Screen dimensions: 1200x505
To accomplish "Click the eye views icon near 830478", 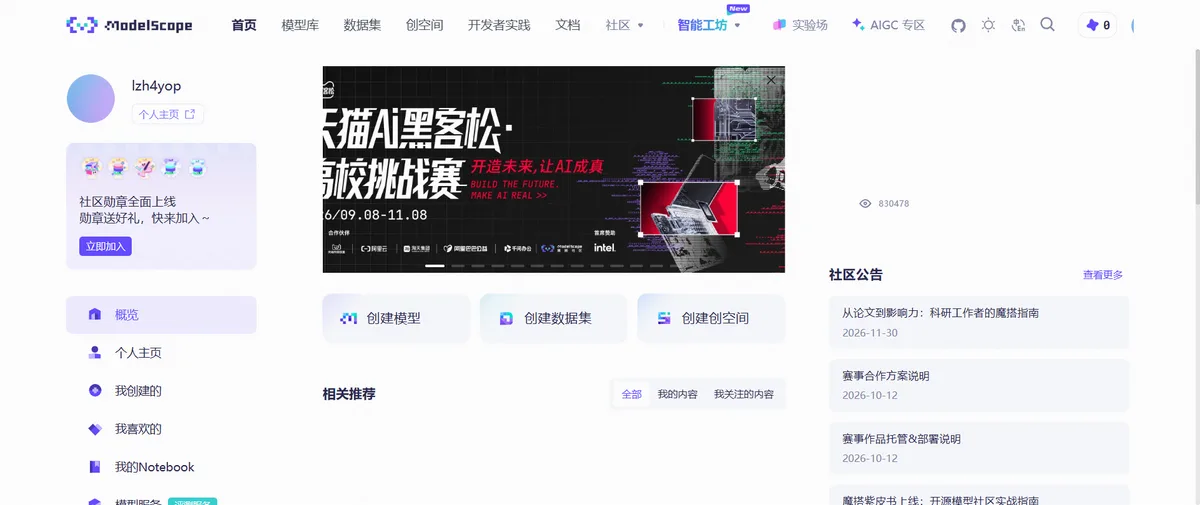I will click(x=865, y=203).
